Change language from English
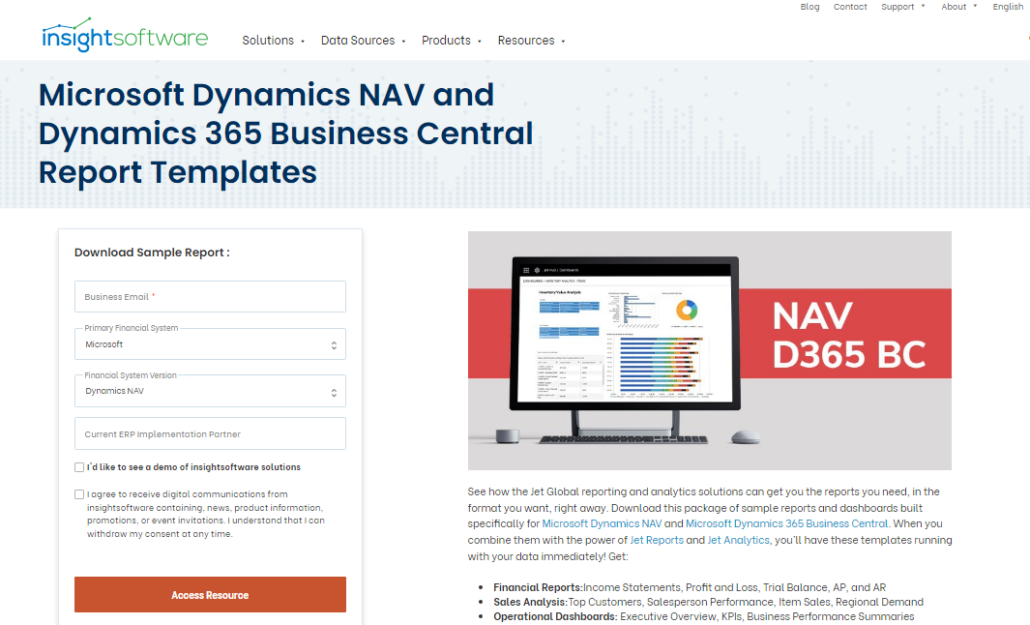The width and height of the screenshot is (1030, 625). pos(1007,7)
